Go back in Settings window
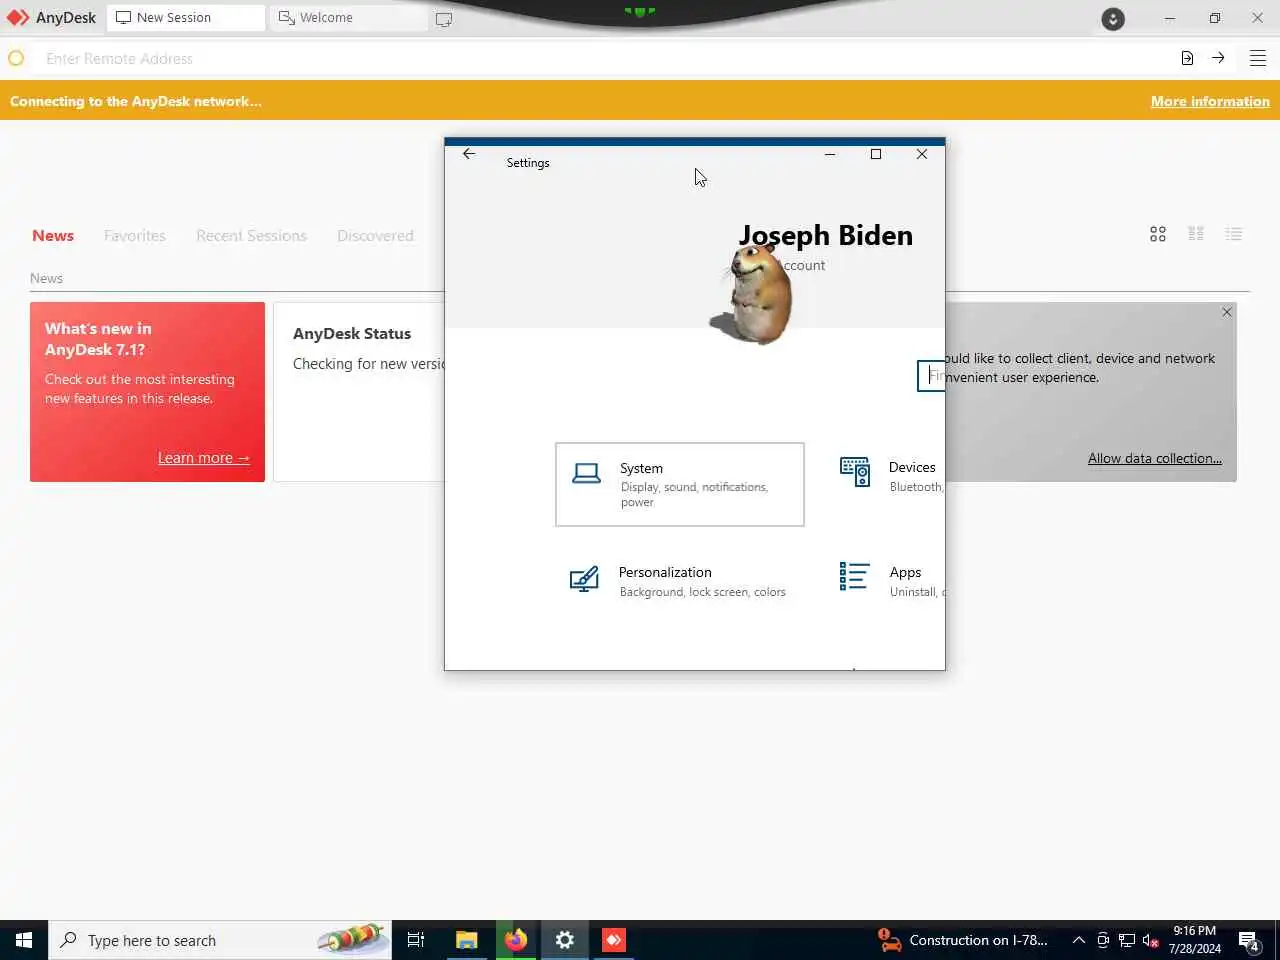The image size is (1280, 960). click(x=469, y=154)
